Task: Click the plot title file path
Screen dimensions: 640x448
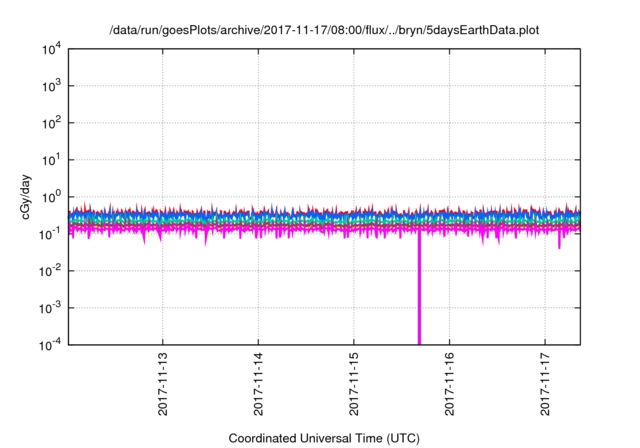Action: (324, 30)
